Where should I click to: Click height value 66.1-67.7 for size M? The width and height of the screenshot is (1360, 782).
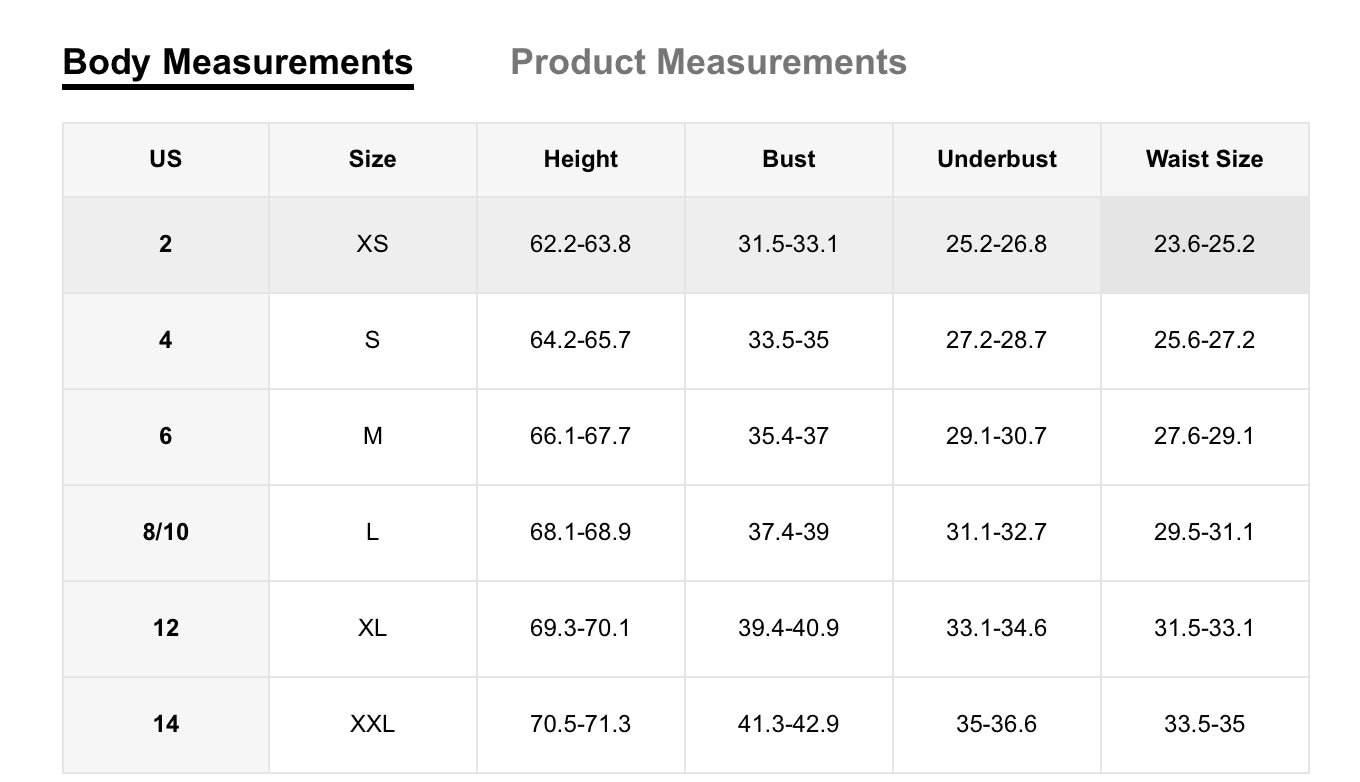click(x=580, y=436)
